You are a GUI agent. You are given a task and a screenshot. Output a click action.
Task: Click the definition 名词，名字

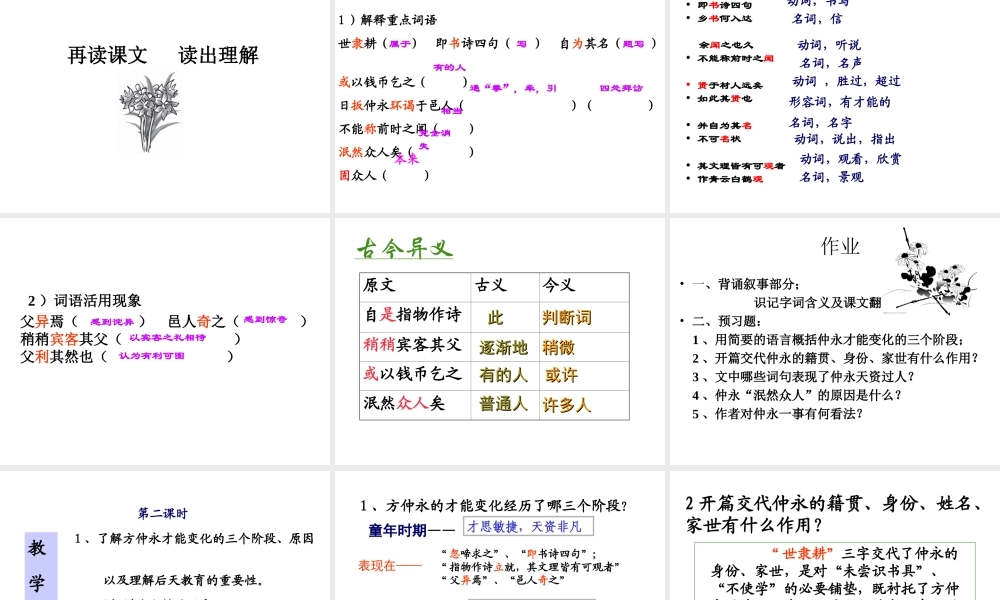click(x=820, y=122)
